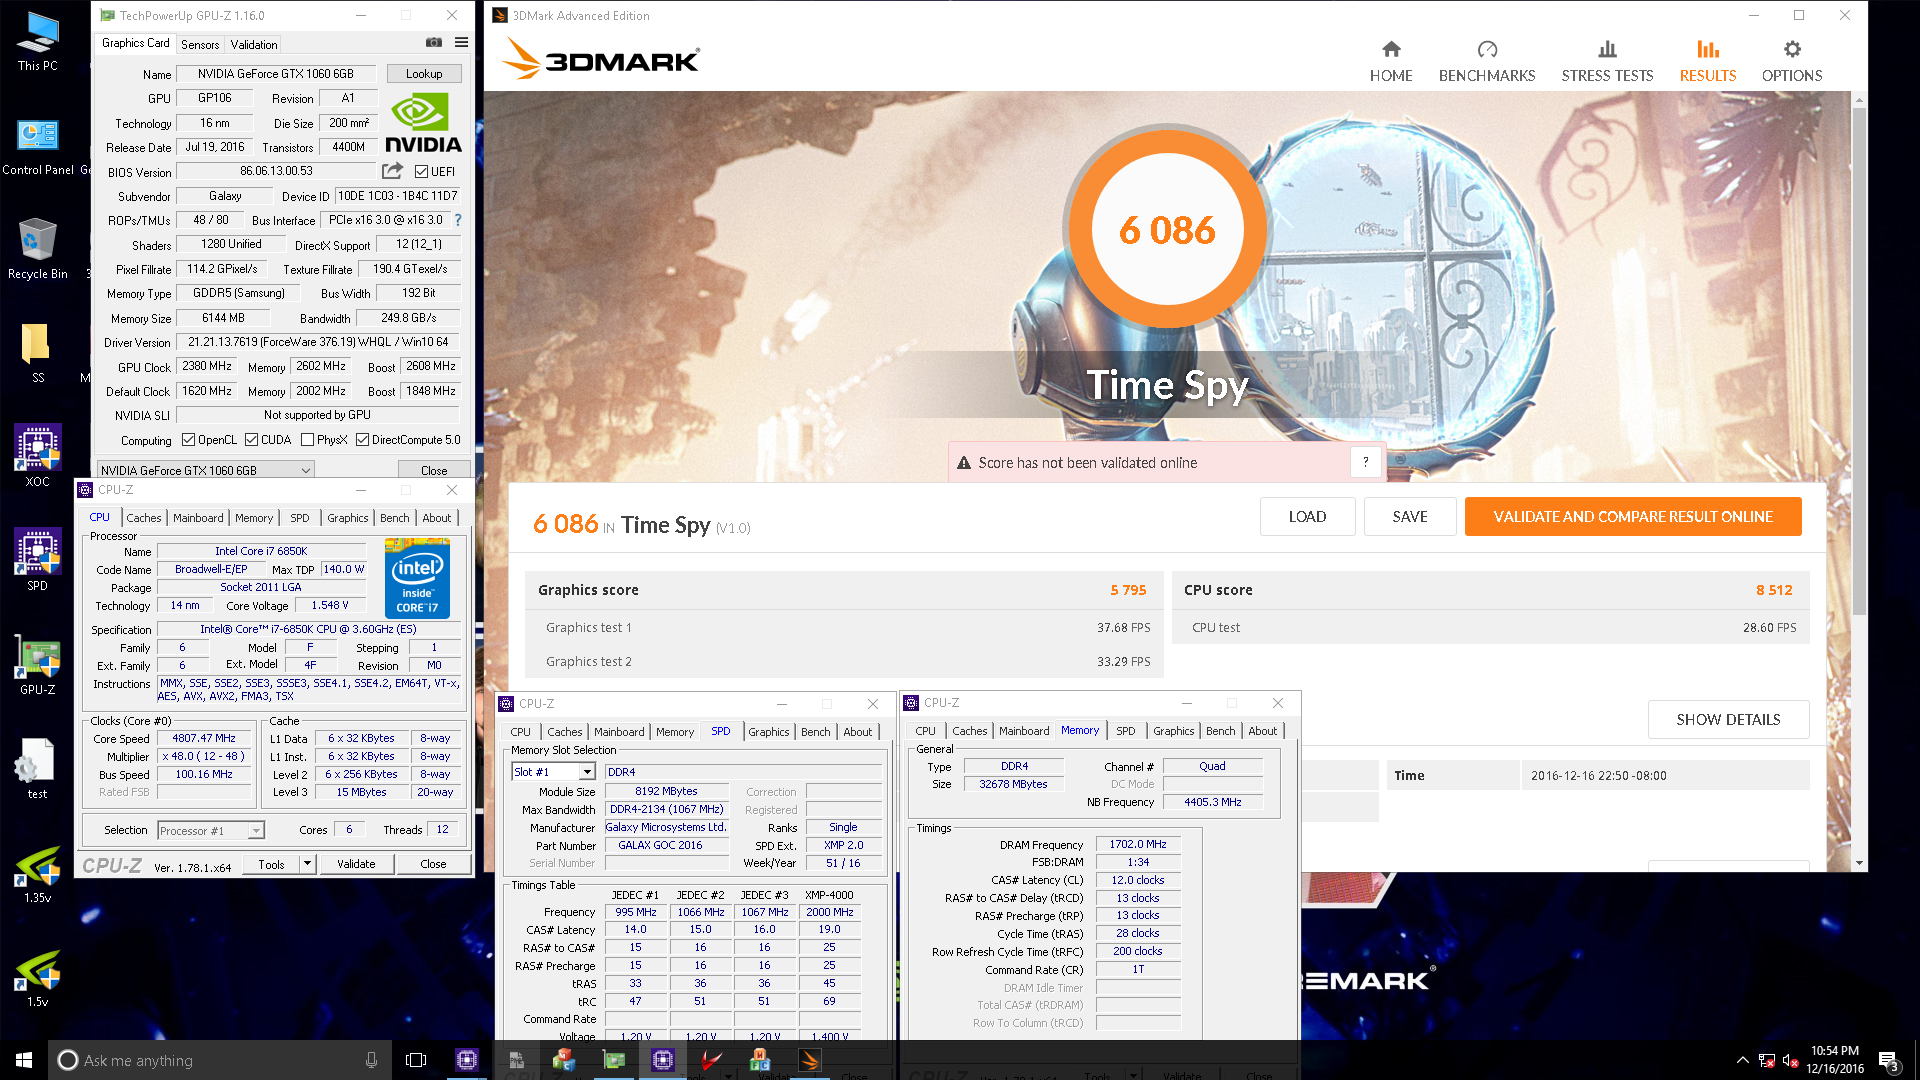Viewport: 1920px width, 1080px height.
Task: Open the Windows Start menu
Action: point(24,1060)
